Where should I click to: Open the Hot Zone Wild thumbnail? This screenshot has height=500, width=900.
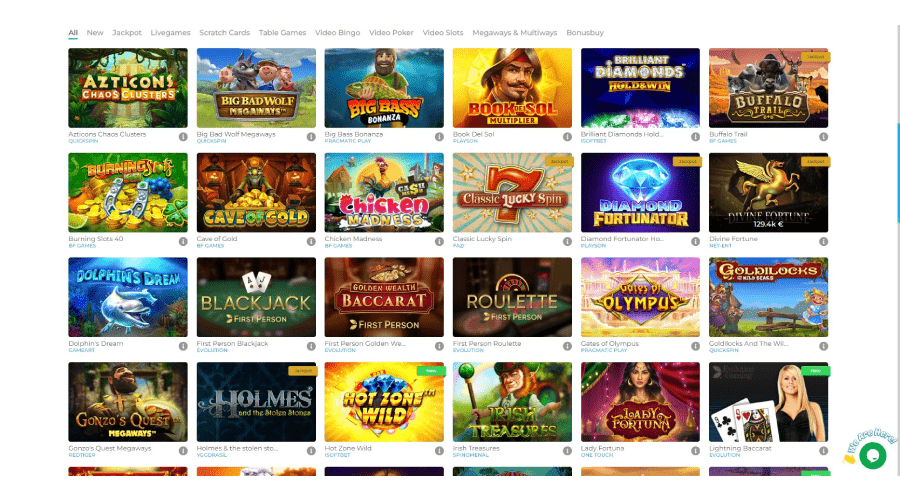[384, 402]
